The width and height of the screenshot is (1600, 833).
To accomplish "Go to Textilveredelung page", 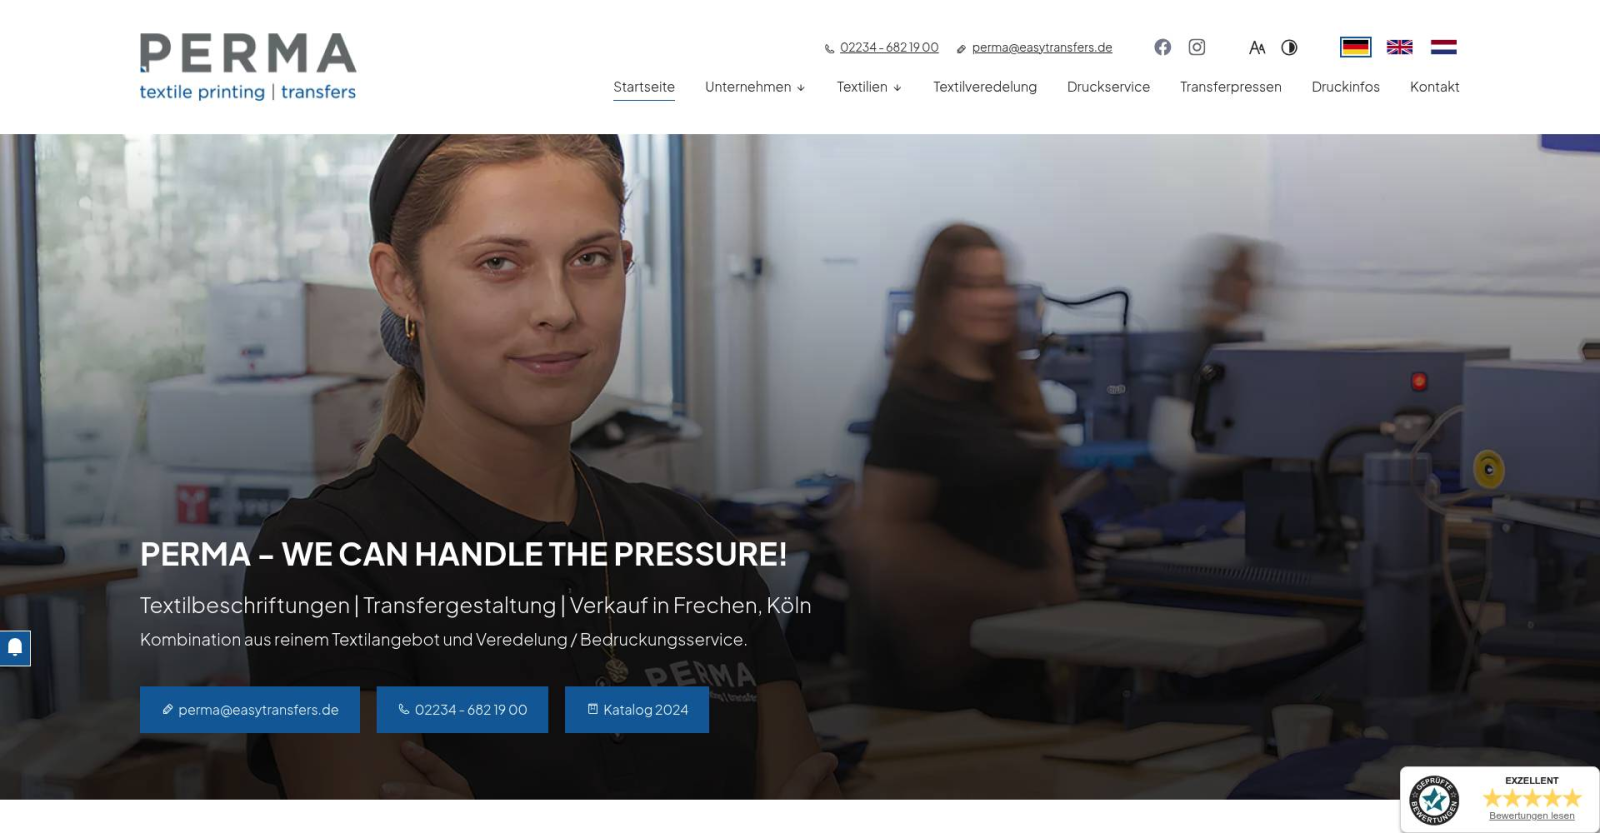I will coord(985,87).
